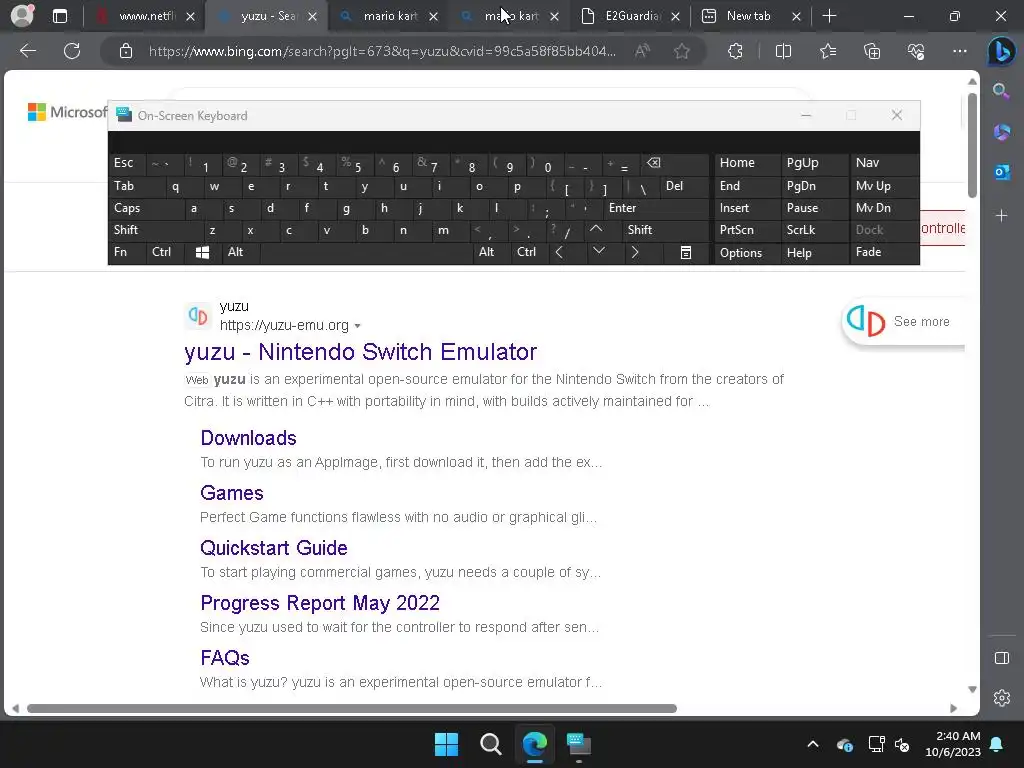Click the context menu key on keyboard
The image size is (1024, 768).
[686, 253]
